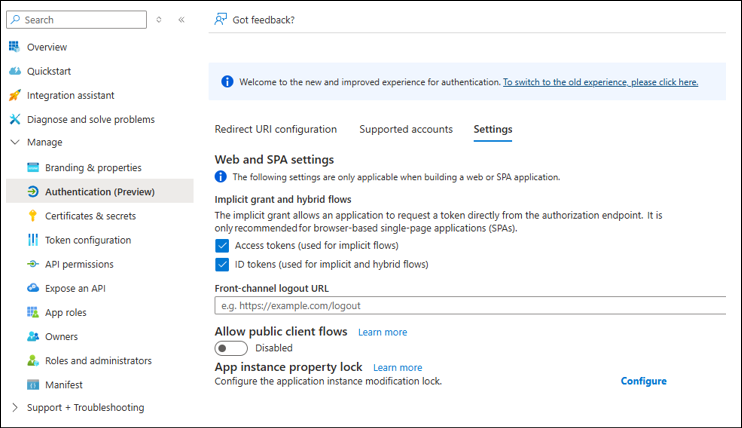Switch to Redirect URI configuration tab
This screenshot has width=742, height=428.
point(276,129)
